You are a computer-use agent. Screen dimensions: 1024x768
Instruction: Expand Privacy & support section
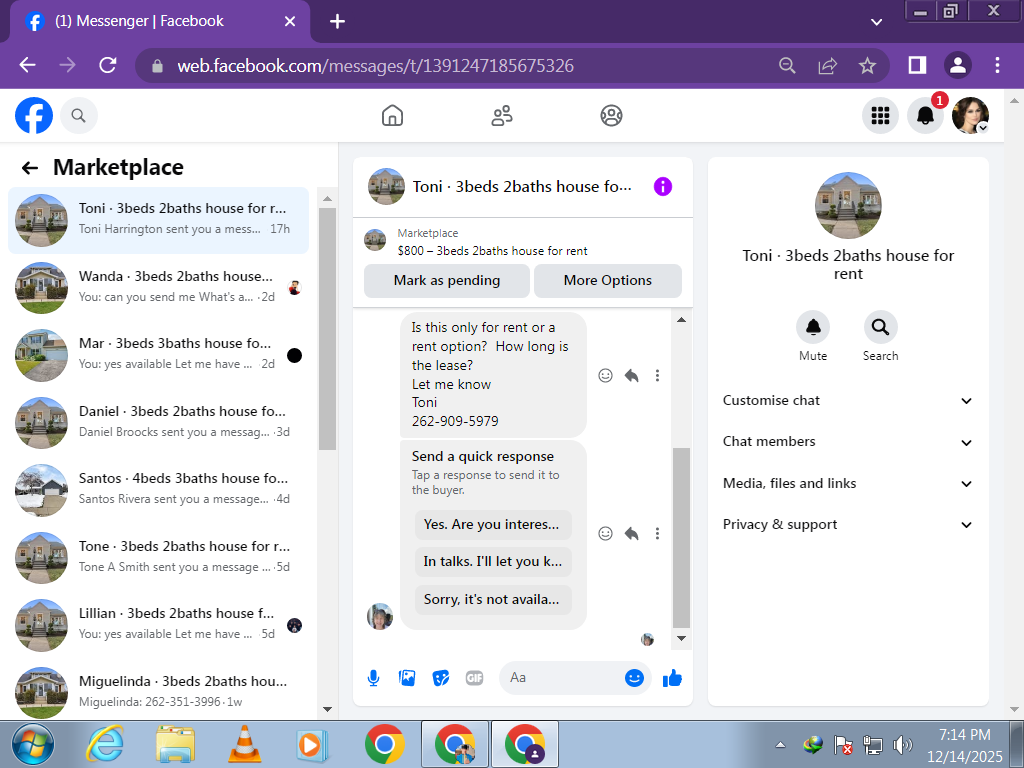tap(848, 525)
